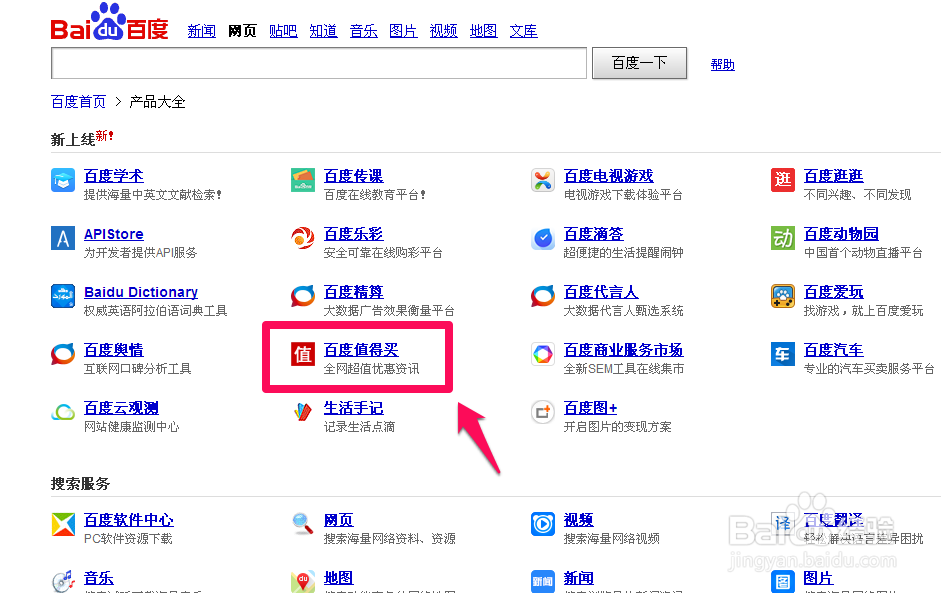Click the 全网超值优惠资讯 description text

[x=371, y=369]
